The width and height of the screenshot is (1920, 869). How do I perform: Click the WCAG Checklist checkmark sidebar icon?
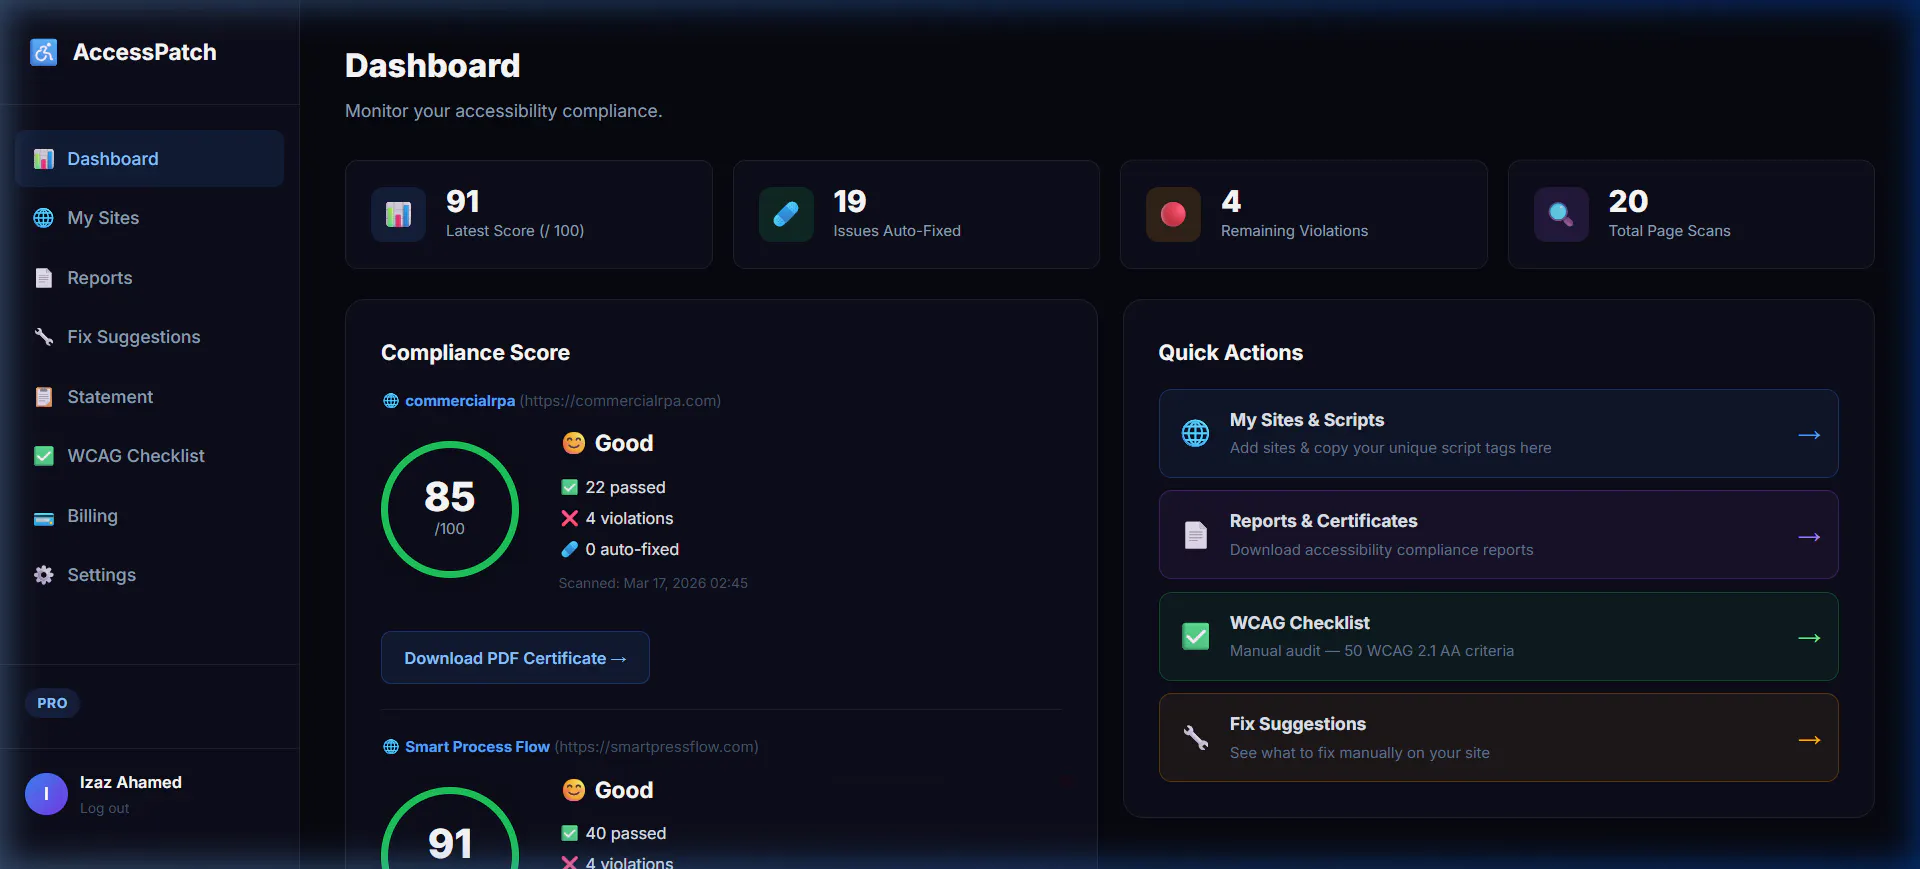(44, 456)
